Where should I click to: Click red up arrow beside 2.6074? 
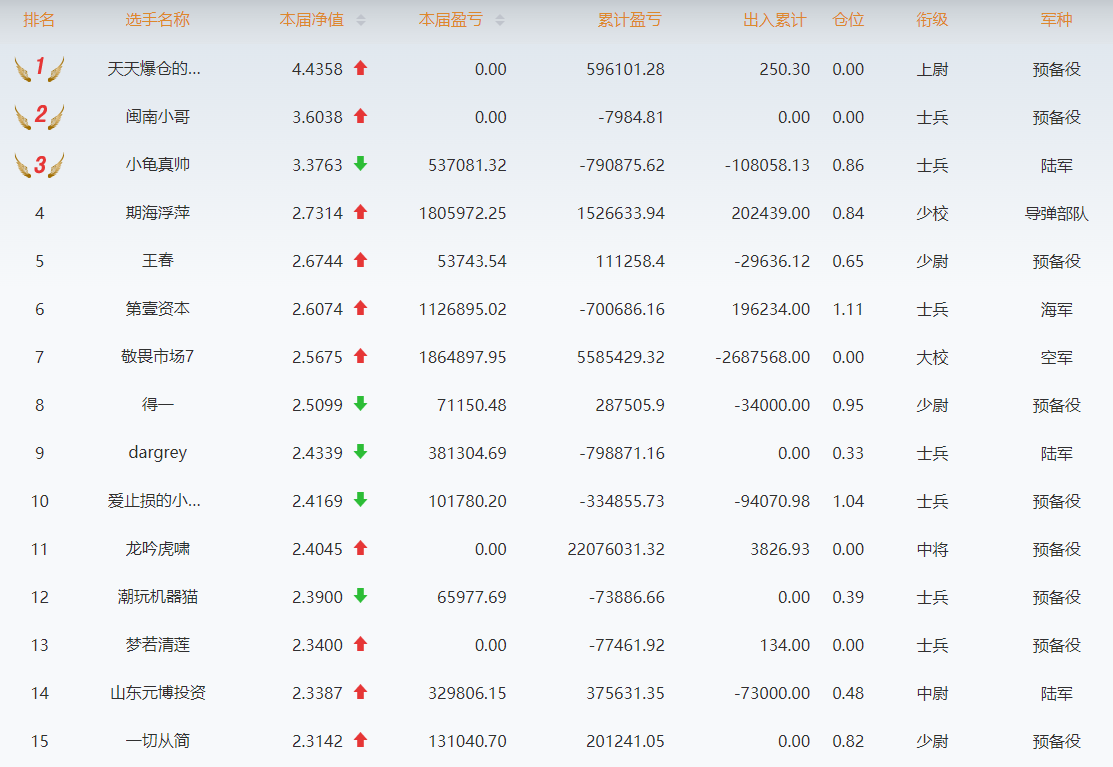(x=361, y=308)
